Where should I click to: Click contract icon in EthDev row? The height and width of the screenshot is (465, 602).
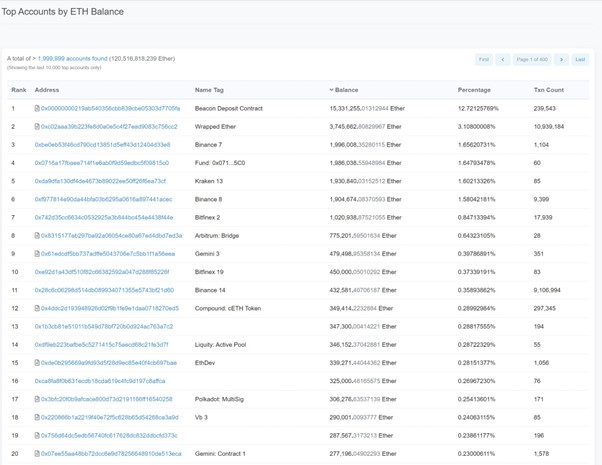click(x=37, y=363)
